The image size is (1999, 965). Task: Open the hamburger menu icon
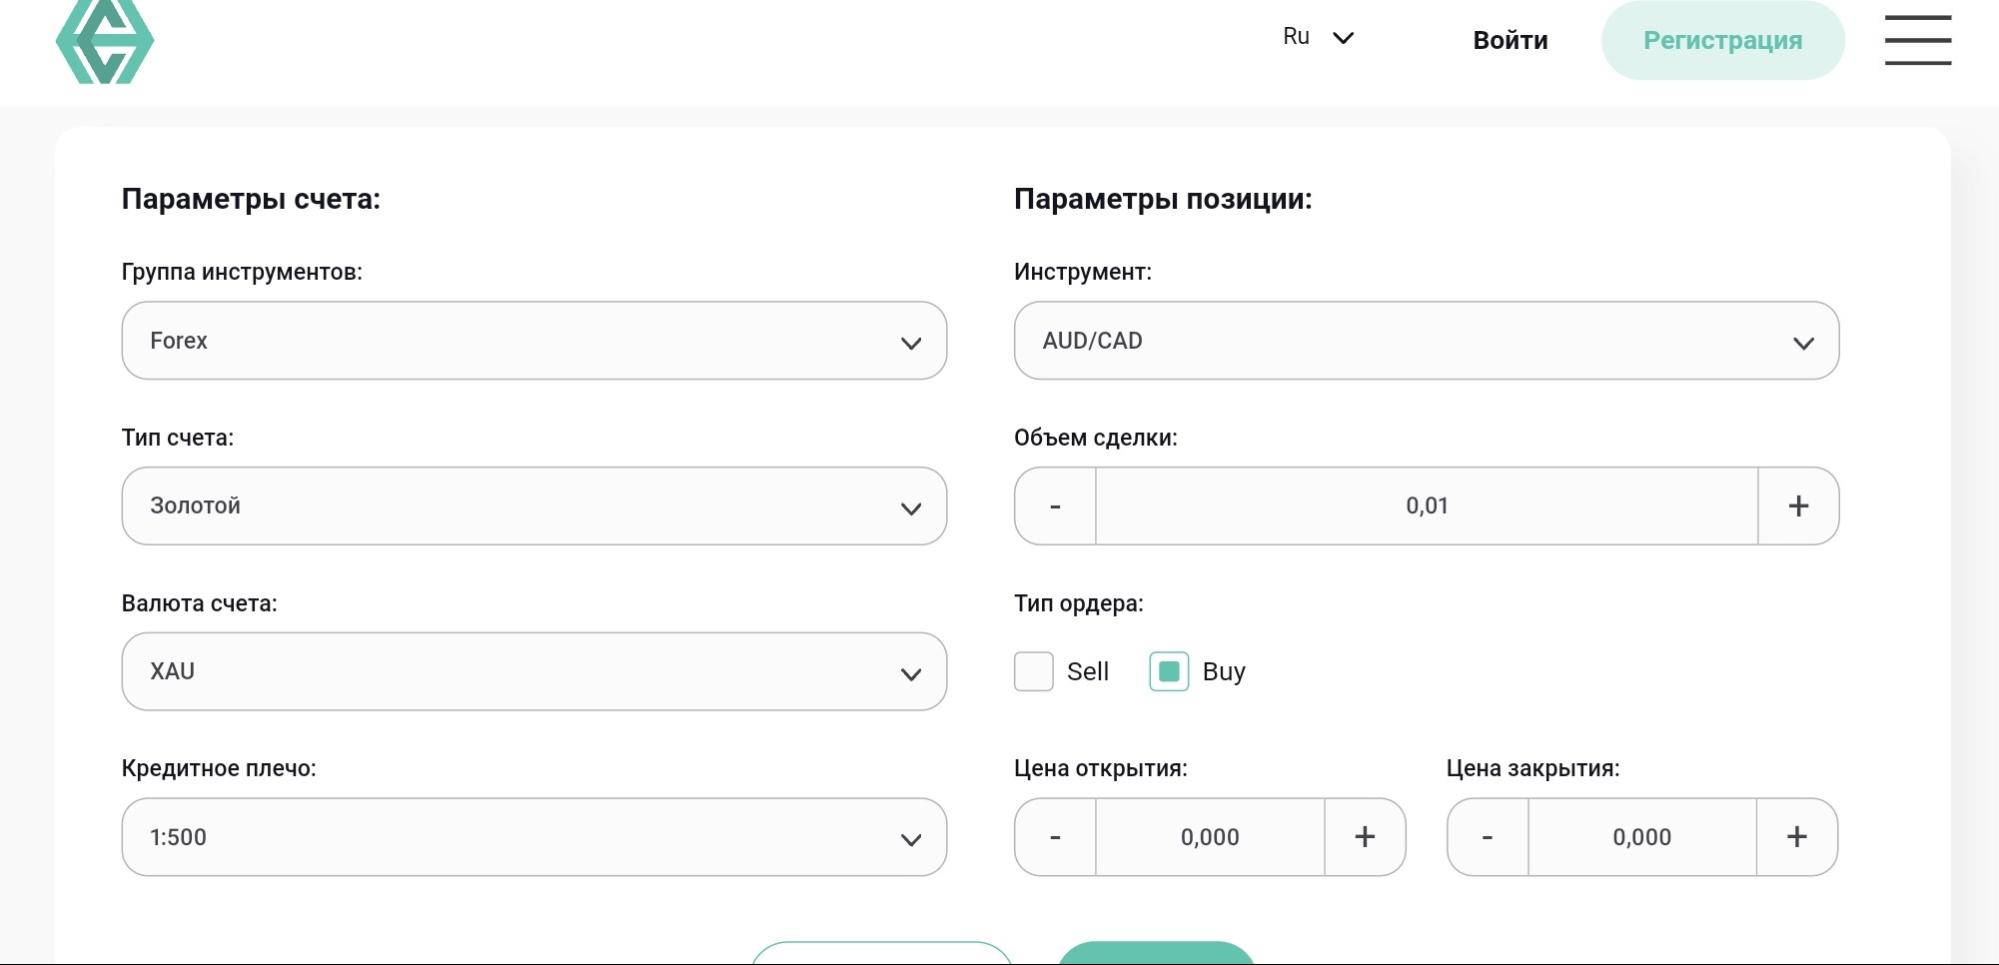pos(1918,40)
